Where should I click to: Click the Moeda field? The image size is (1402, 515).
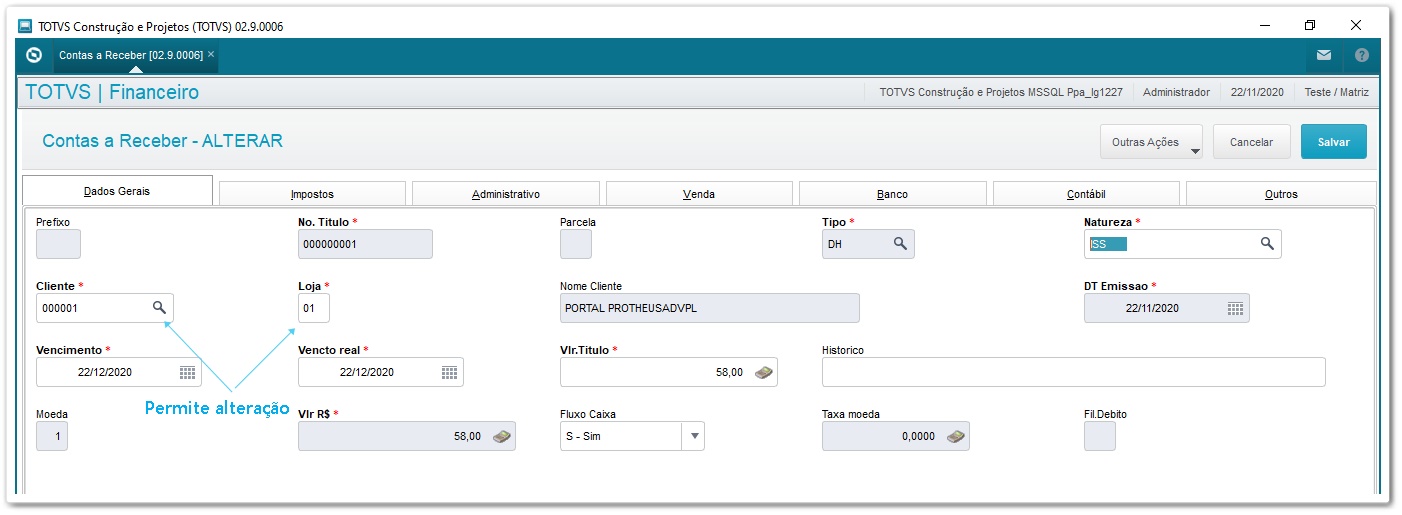[52, 436]
